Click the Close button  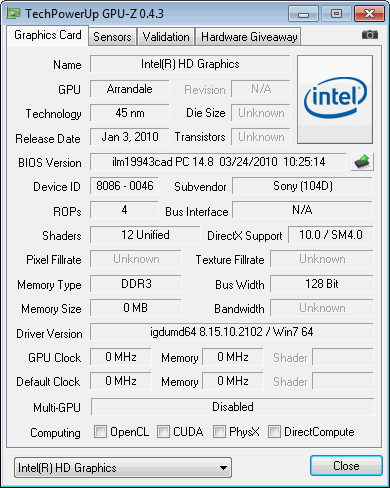(346, 466)
